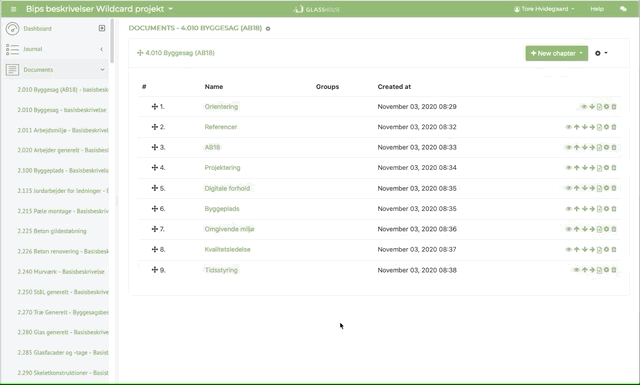Click the Created at column header

tap(394, 87)
